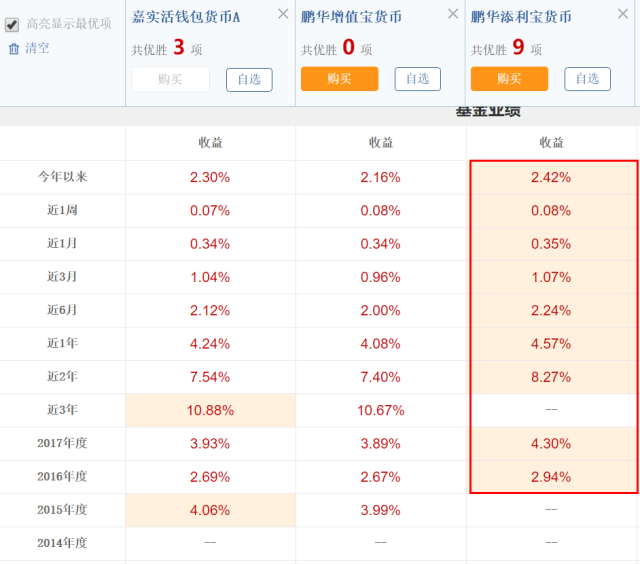Remove 鹏华添利宝货币 with its X icon
Image resolution: width=640 pixels, height=564 pixels.
(x=623, y=14)
